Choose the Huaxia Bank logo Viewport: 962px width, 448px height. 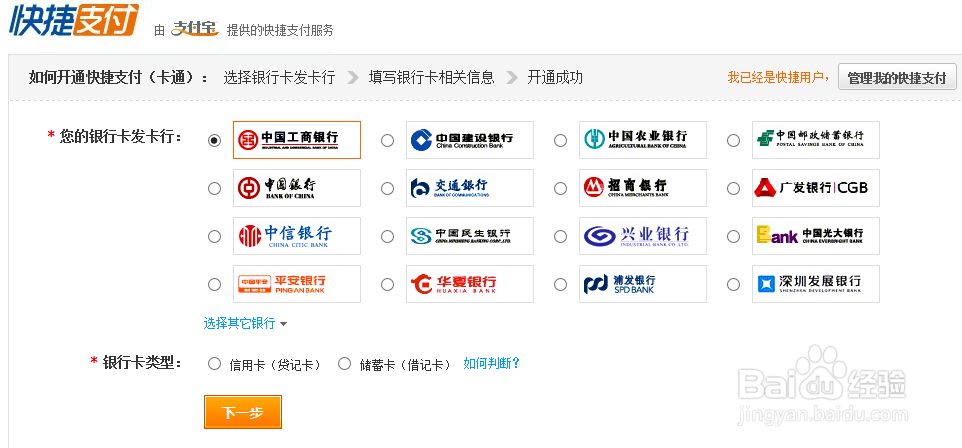tap(470, 284)
